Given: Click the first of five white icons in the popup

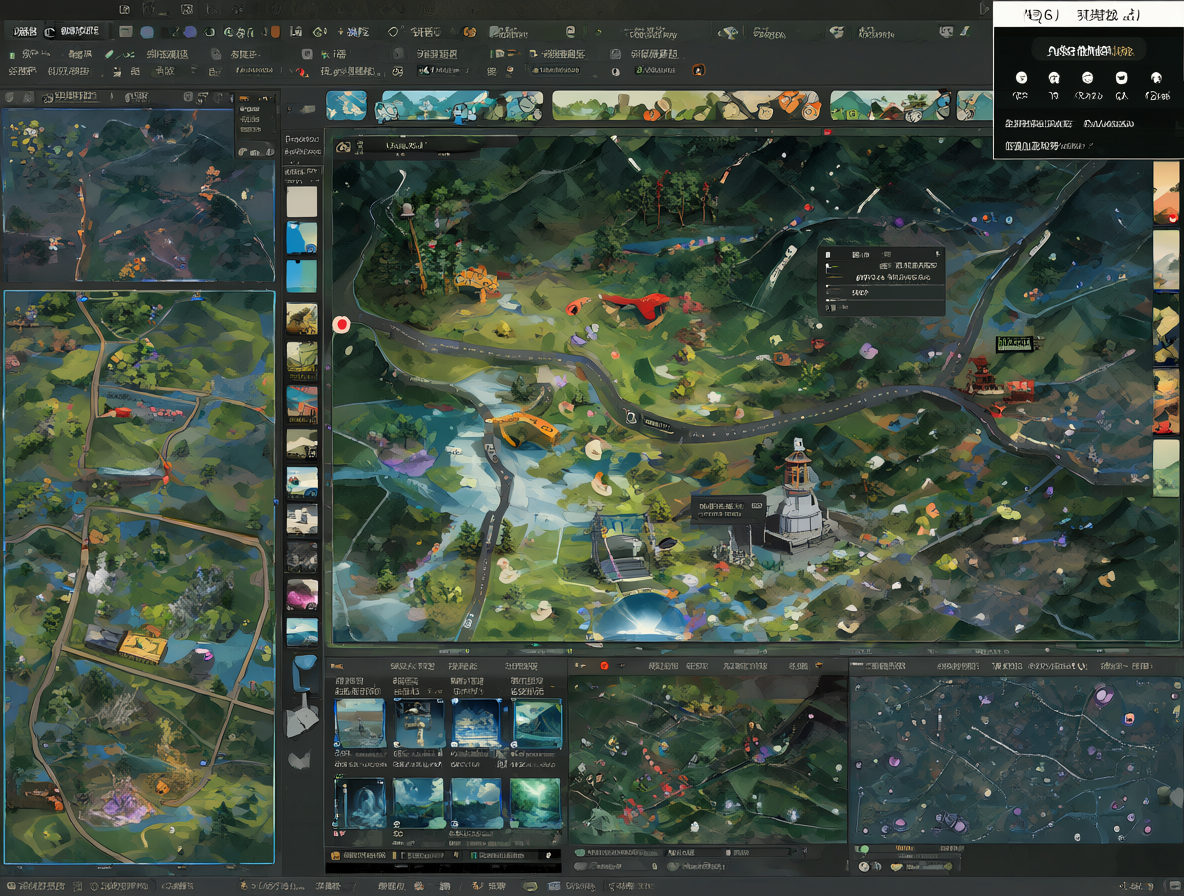Looking at the screenshot, I should coord(1021,78).
